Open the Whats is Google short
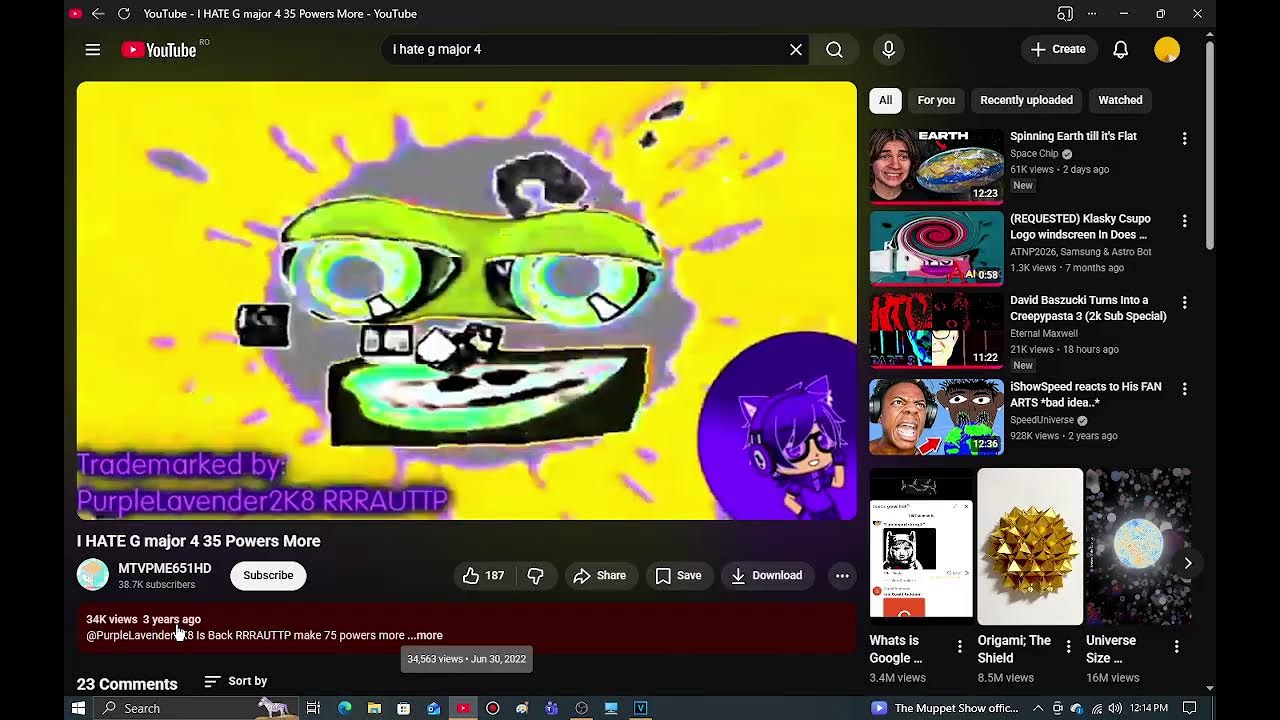 tap(921, 546)
